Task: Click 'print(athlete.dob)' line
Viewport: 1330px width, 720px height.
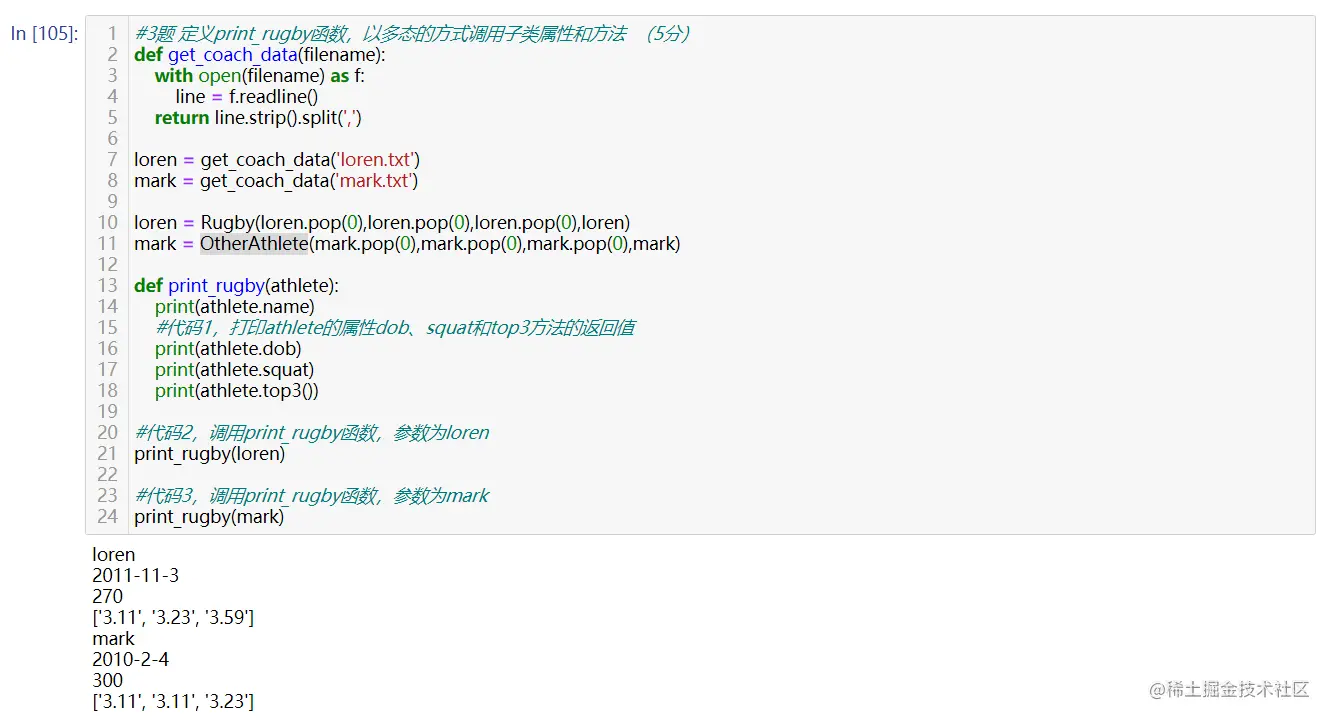Action: click(228, 348)
